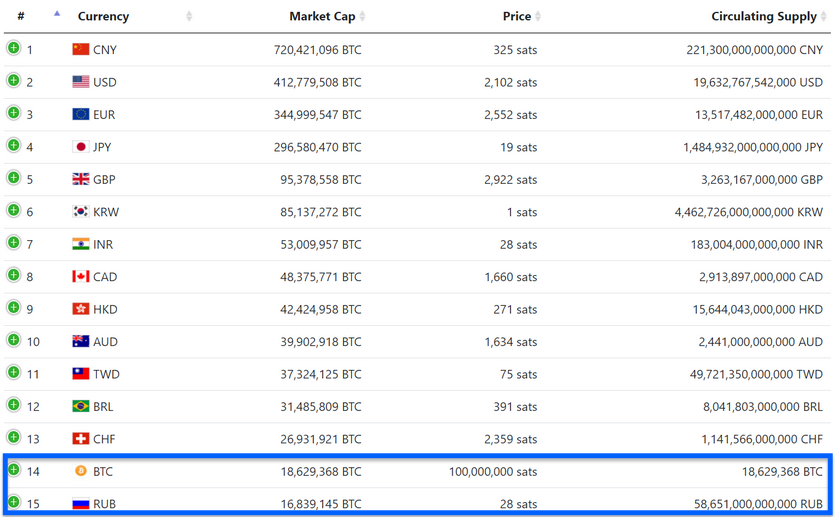Sort table by Price column

pos(518,16)
